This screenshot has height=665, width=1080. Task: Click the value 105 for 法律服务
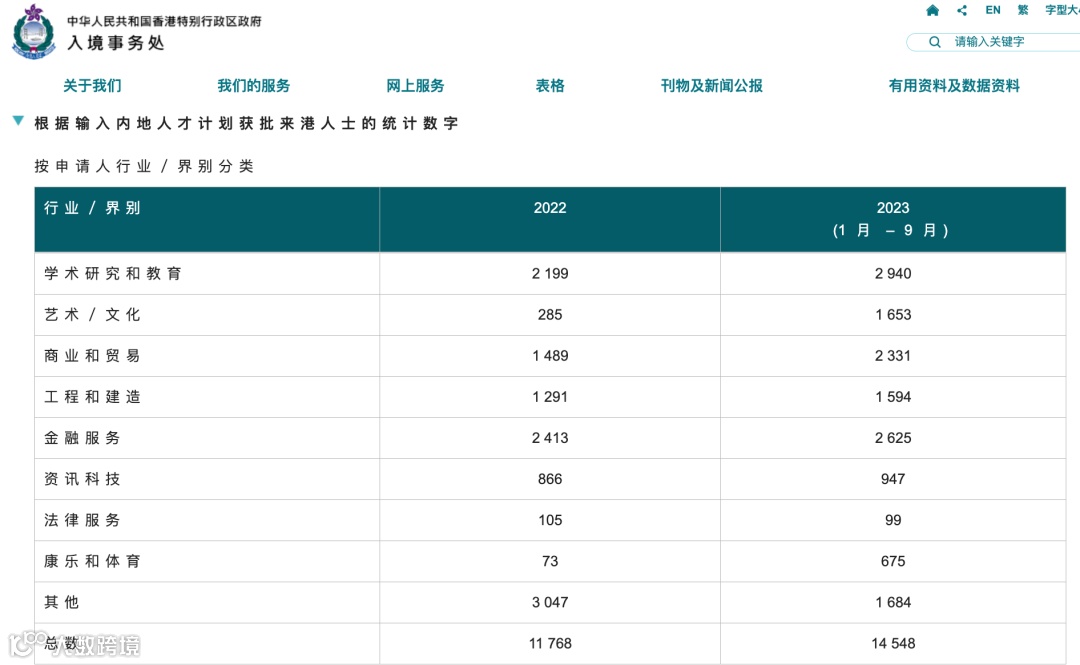coord(550,520)
